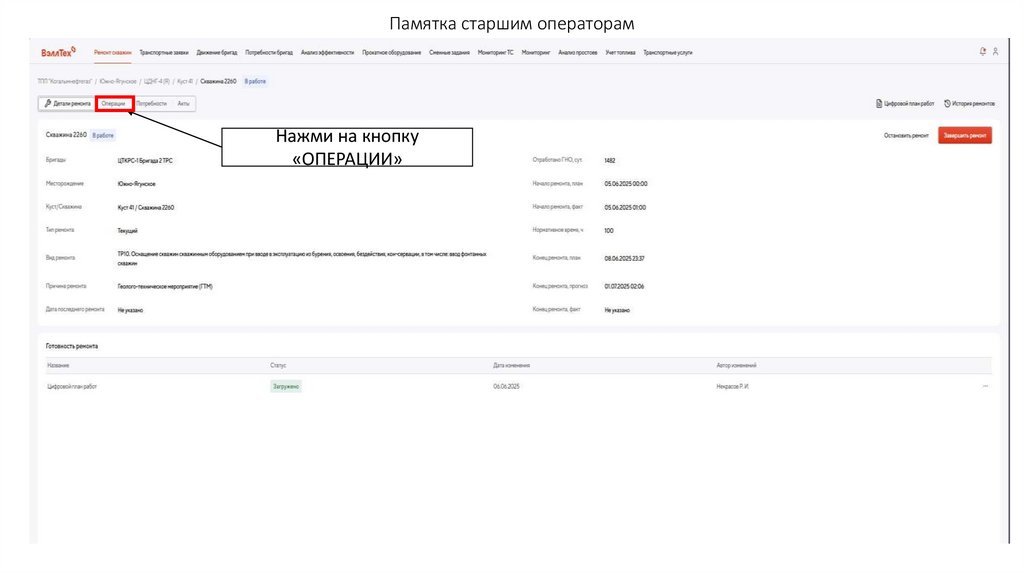Select the 06.06.2025 change date cell

pyautogui.click(x=506, y=386)
